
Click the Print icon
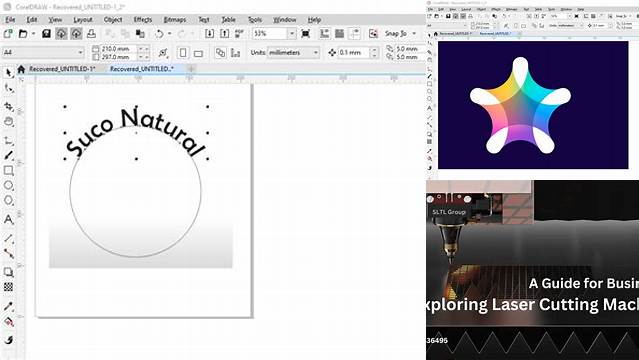coord(91,33)
